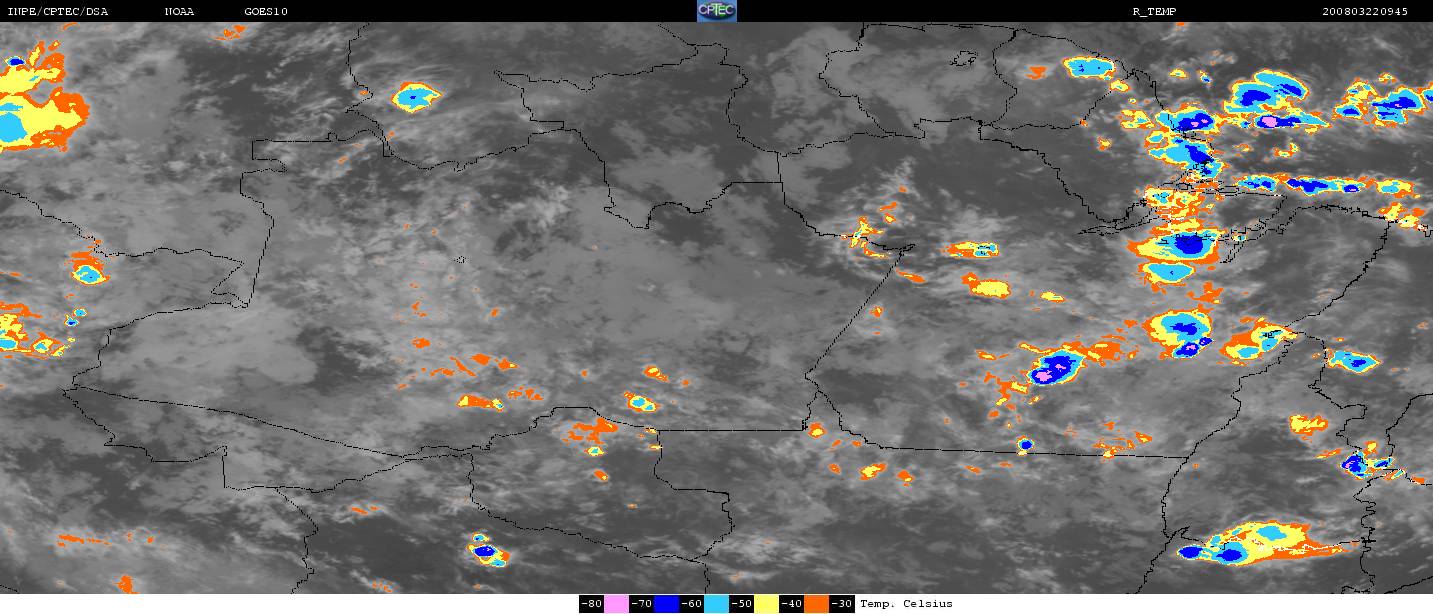Click the orange legend swatch

816,604
